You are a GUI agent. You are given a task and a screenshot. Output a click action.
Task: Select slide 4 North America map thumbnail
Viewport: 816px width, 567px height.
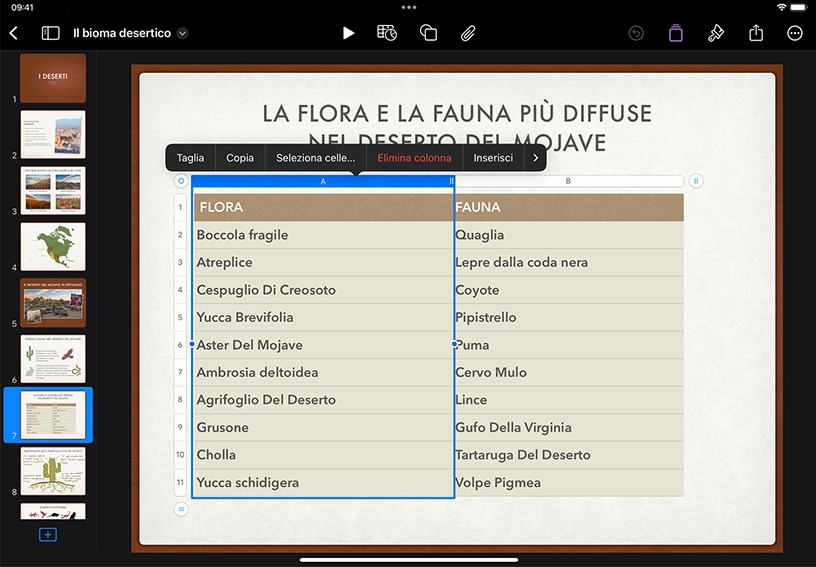pyautogui.click(x=53, y=247)
